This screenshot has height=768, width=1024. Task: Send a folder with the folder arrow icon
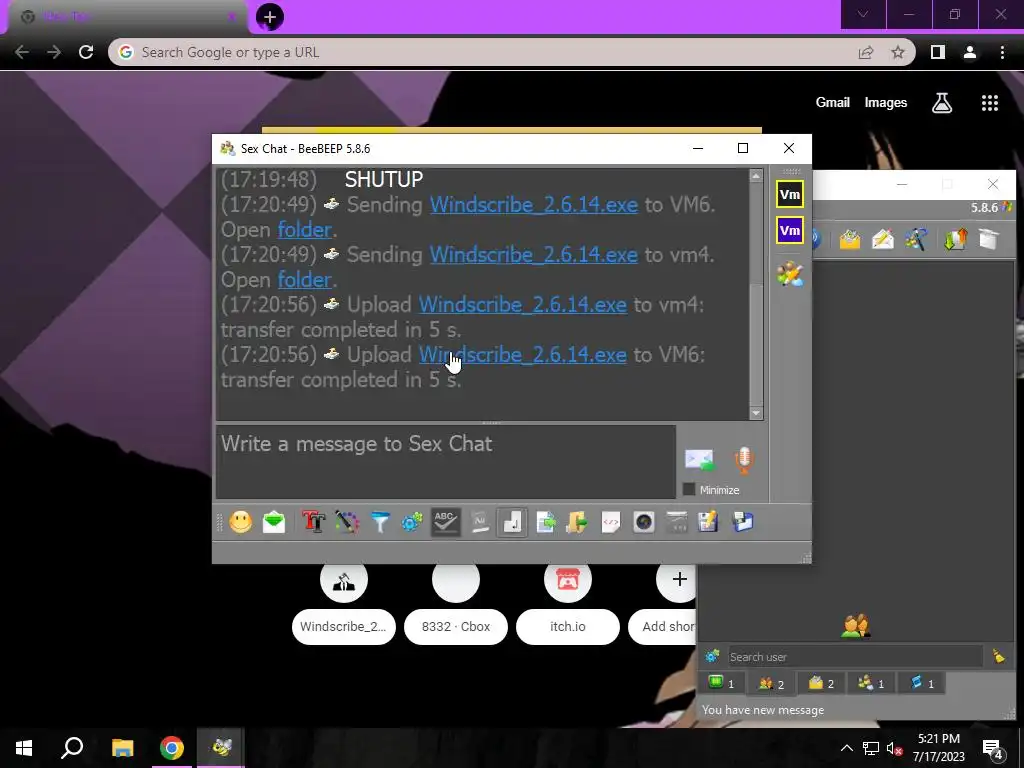pos(577,522)
